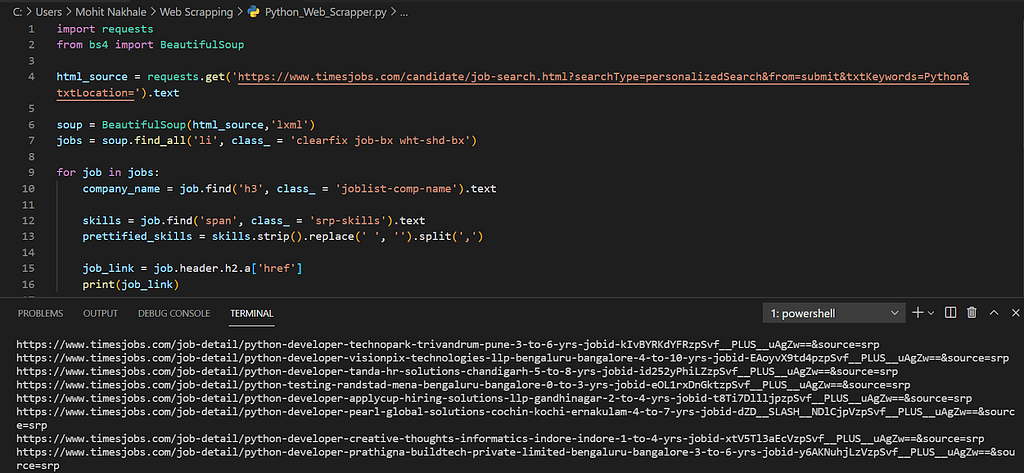Click line number 16 in the gutter
1024x473 pixels.
pos(29,284)
